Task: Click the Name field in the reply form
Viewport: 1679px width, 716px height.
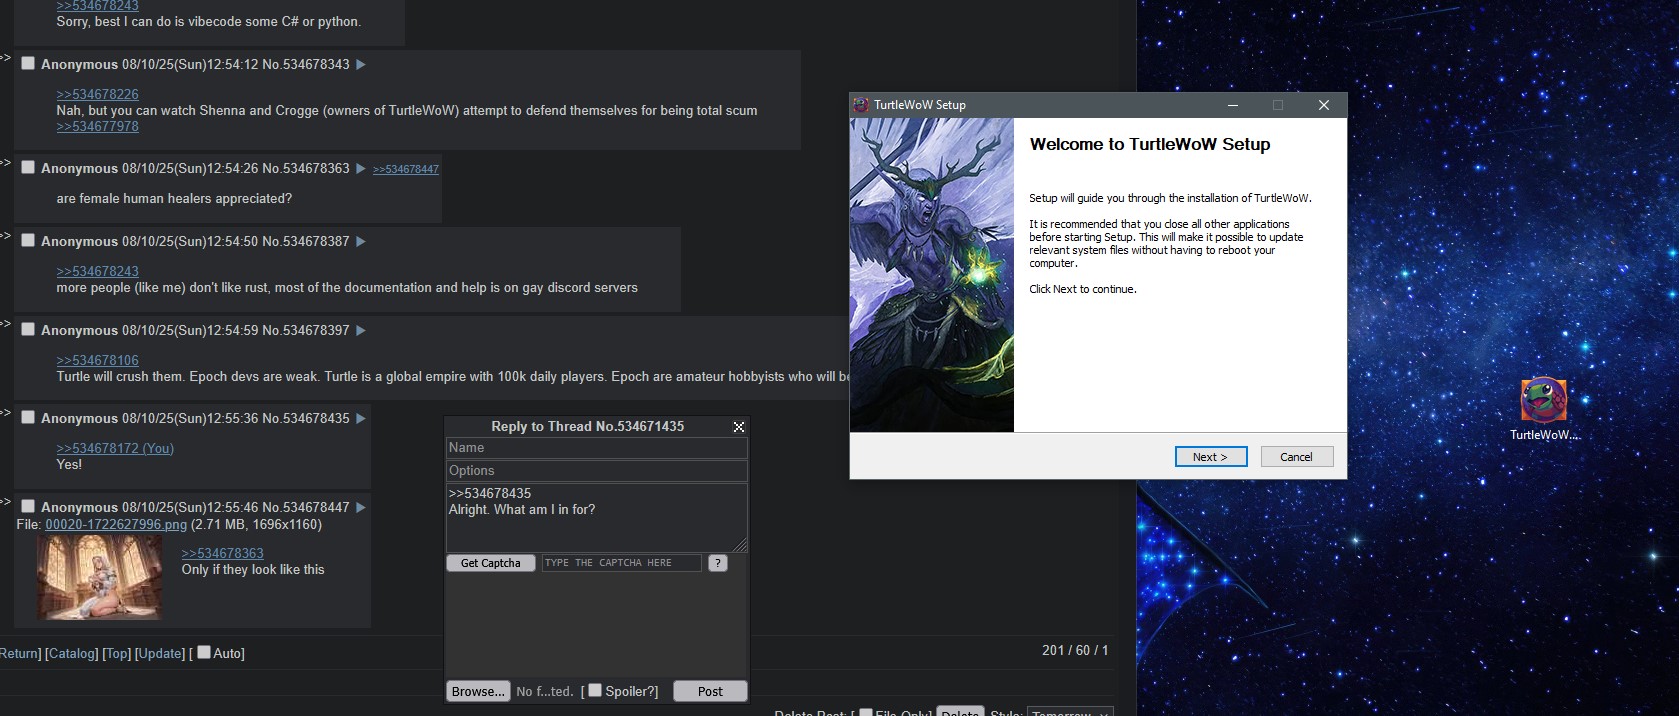Action: [597, 448]
